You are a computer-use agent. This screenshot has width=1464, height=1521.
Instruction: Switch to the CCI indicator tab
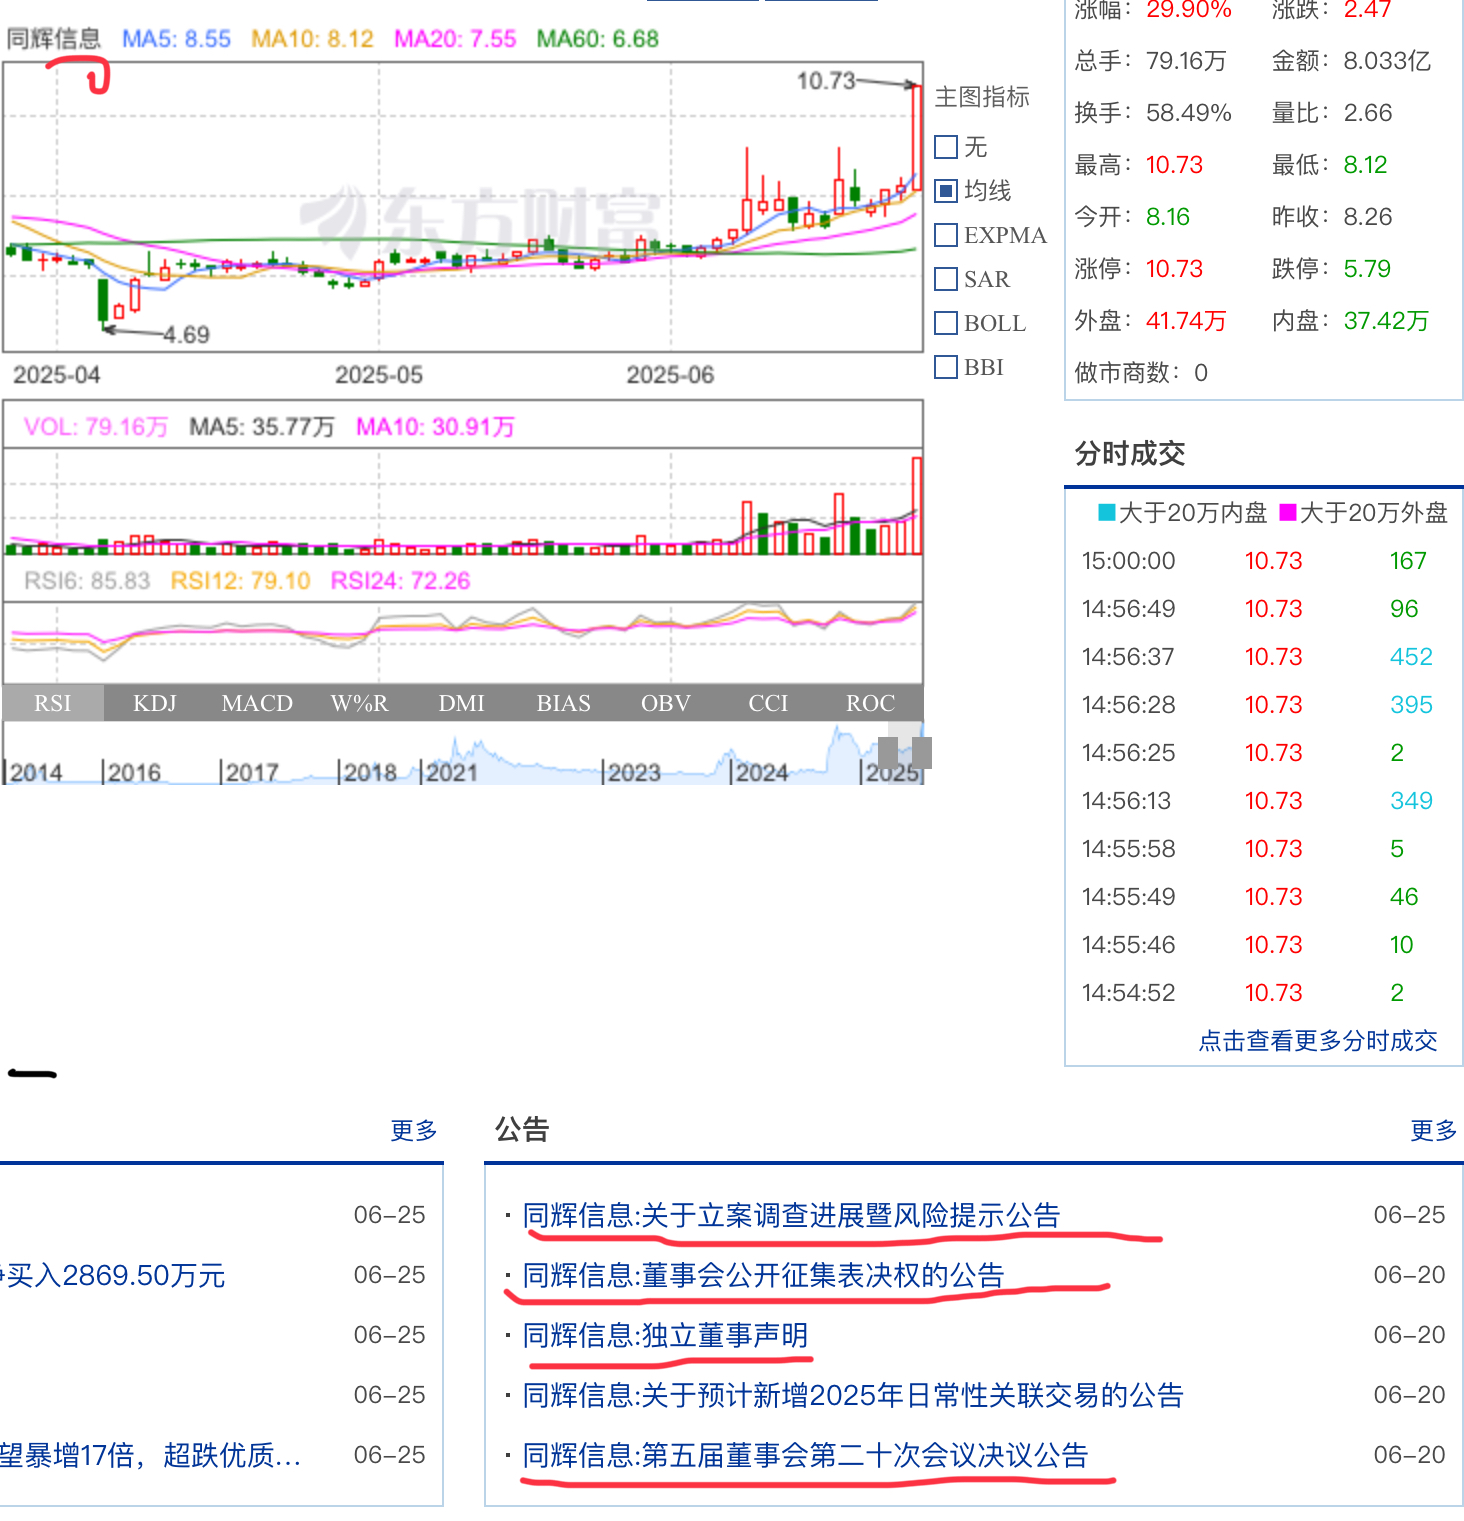click(x=768, y=703)
